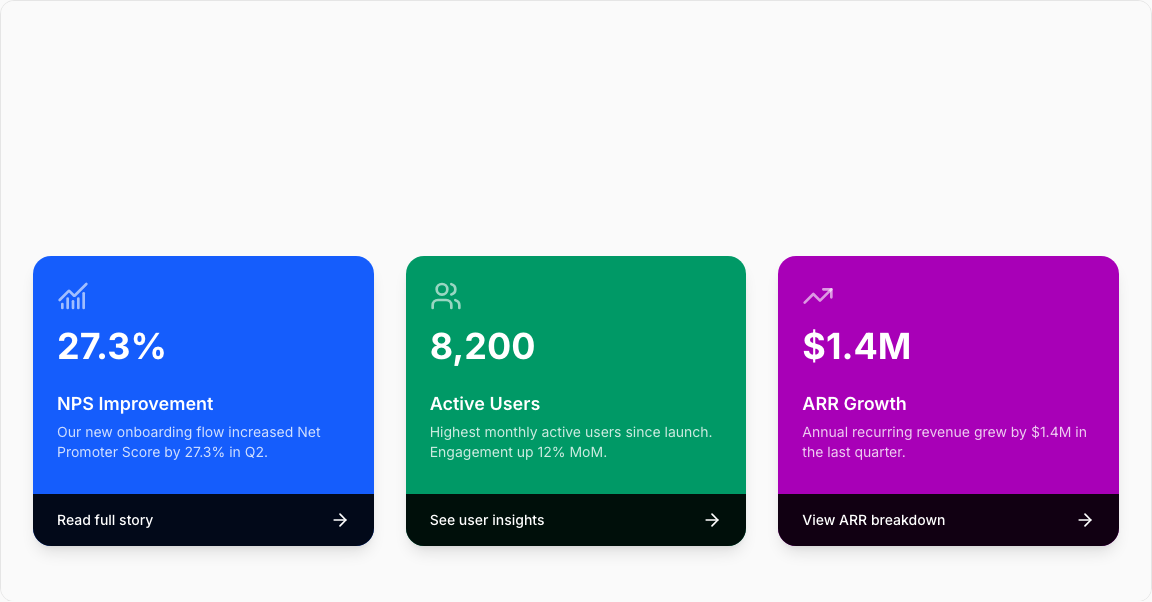
Task: Click the arrow beside See user insights
Action: coord(712,520)
